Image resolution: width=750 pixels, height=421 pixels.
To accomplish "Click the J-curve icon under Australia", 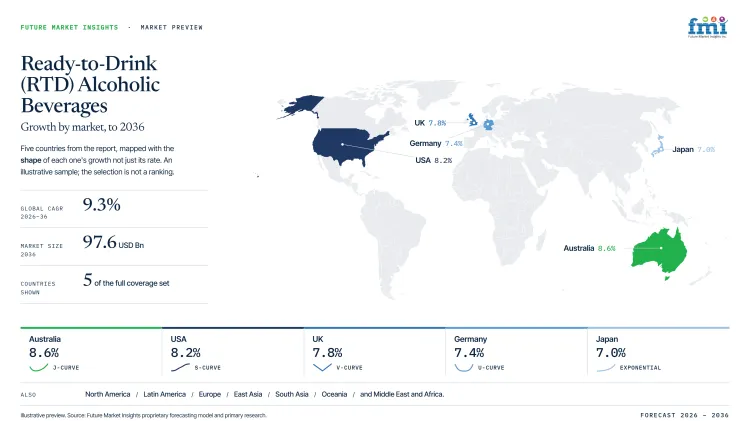I will click(x=38, y=367).
